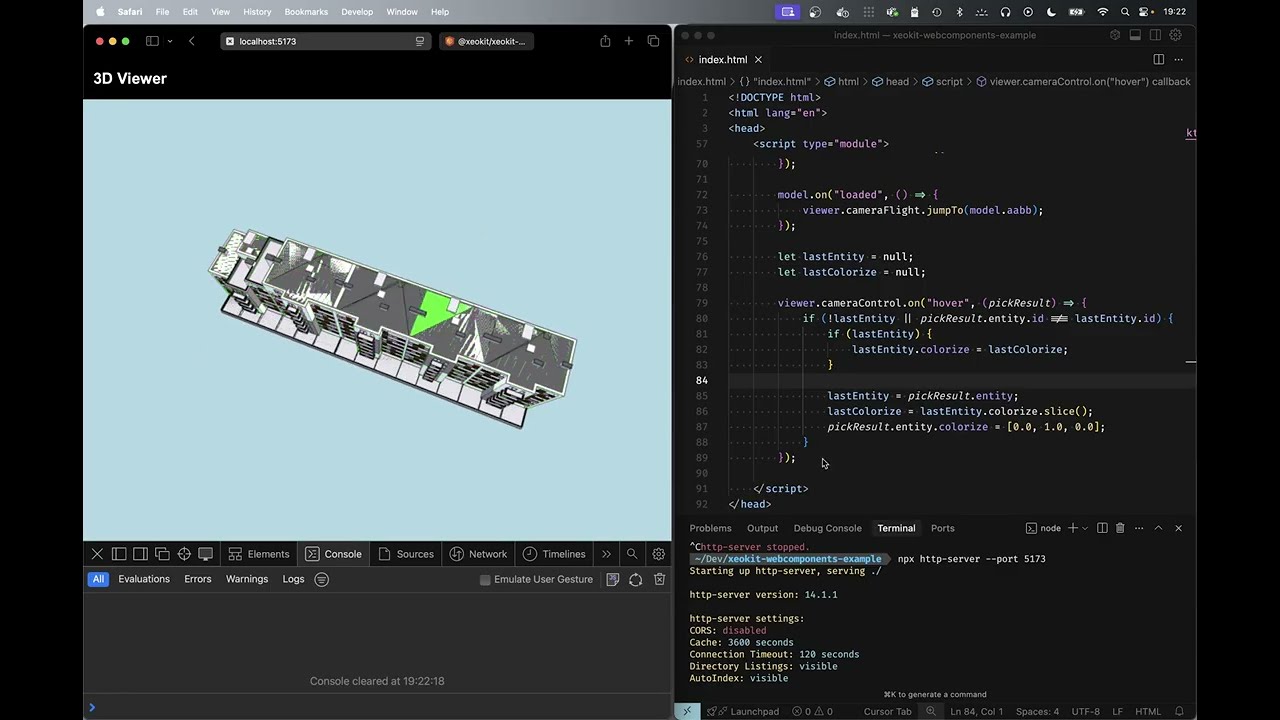Open the Problems panel tab
Screen dimensions: 1280x720
coord(710,528)
